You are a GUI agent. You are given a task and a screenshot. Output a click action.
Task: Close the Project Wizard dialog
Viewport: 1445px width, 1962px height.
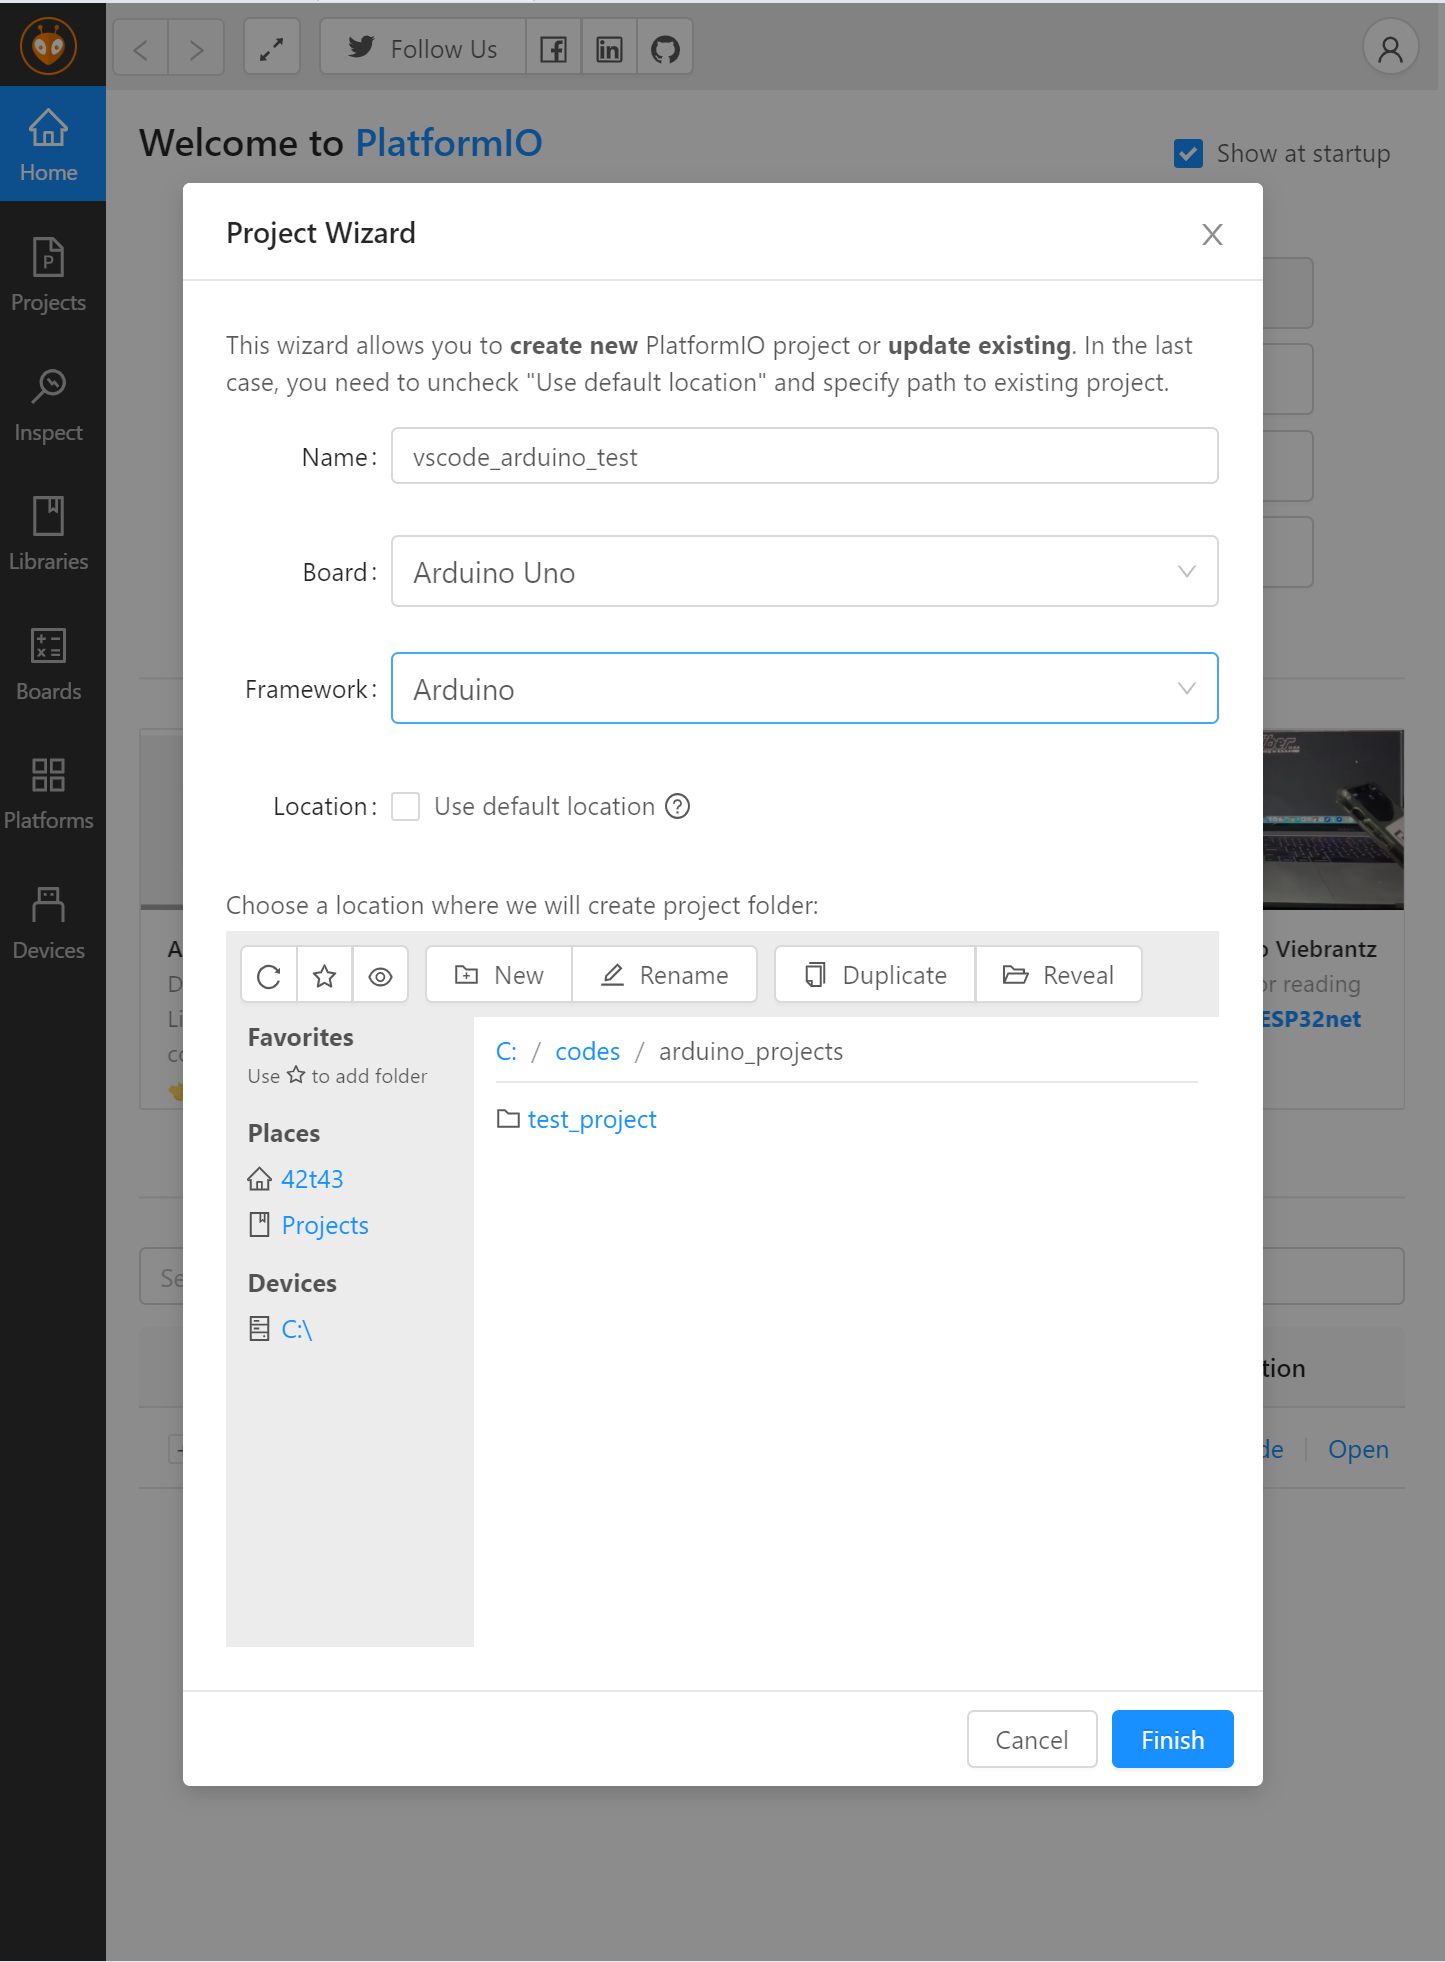tap(1212, 234)
